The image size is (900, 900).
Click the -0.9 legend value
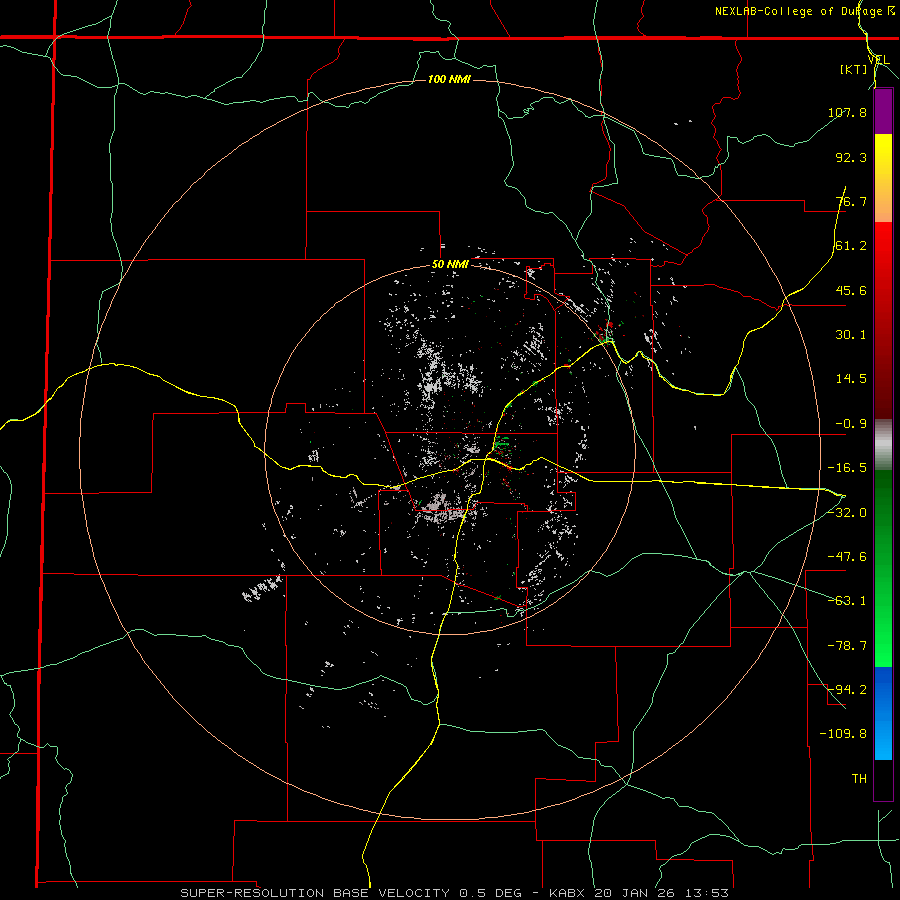pos(851,424)
